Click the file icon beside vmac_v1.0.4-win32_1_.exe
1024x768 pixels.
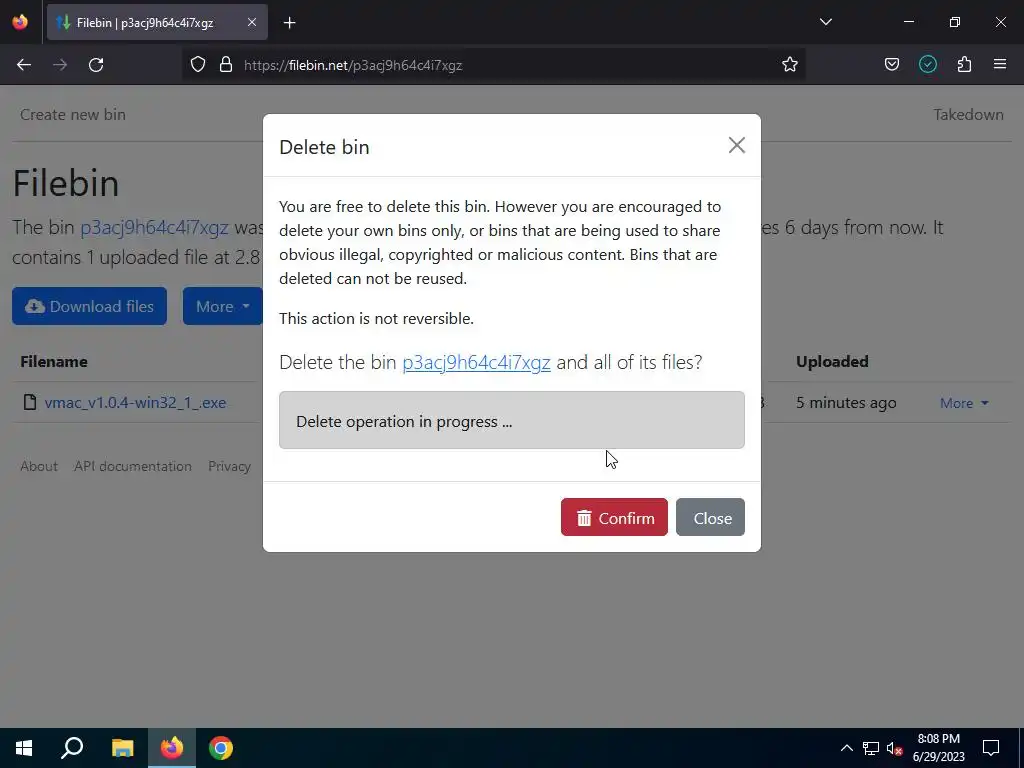click(29, 402)
